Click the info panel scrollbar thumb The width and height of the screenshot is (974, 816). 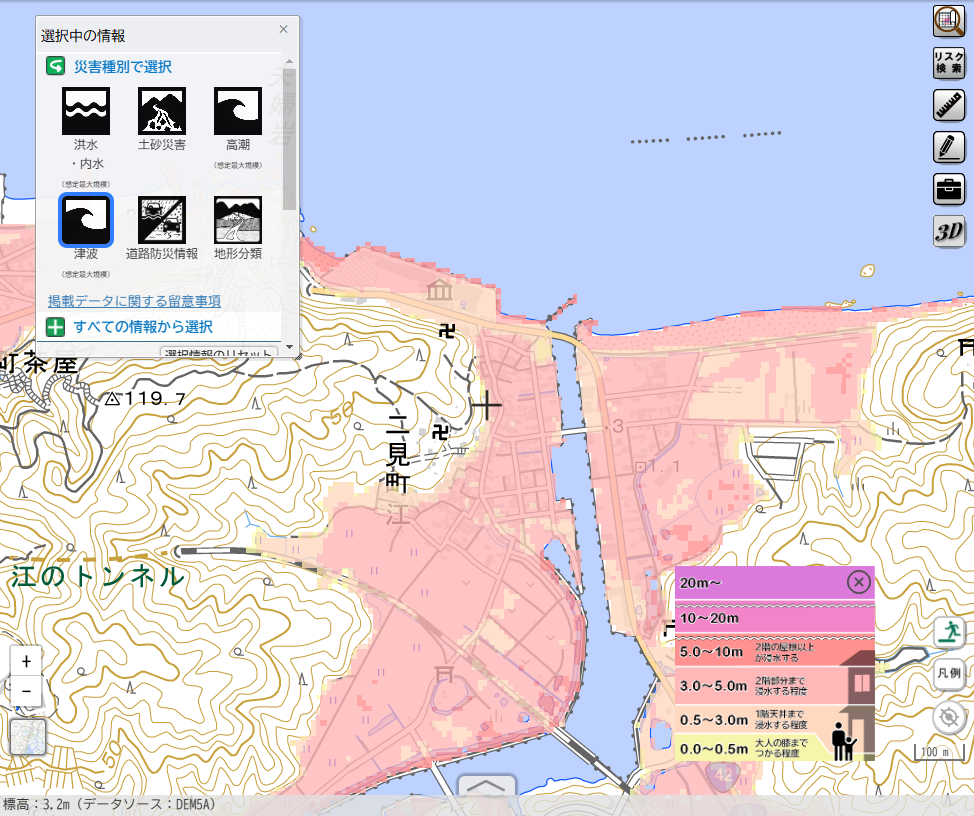pos(289,140)
